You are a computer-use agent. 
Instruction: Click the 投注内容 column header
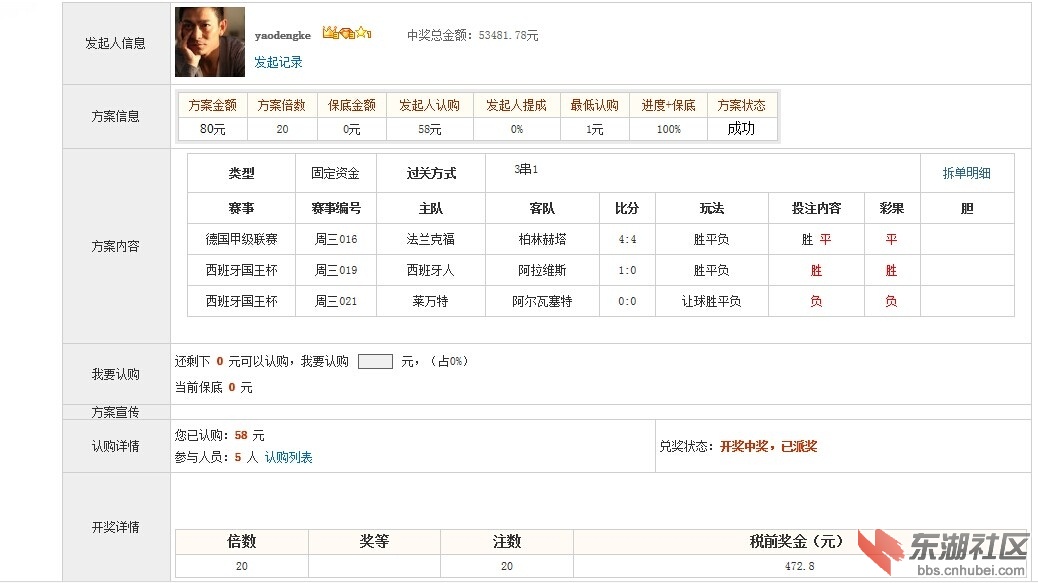pyautogui.click(x=816, y=208)
